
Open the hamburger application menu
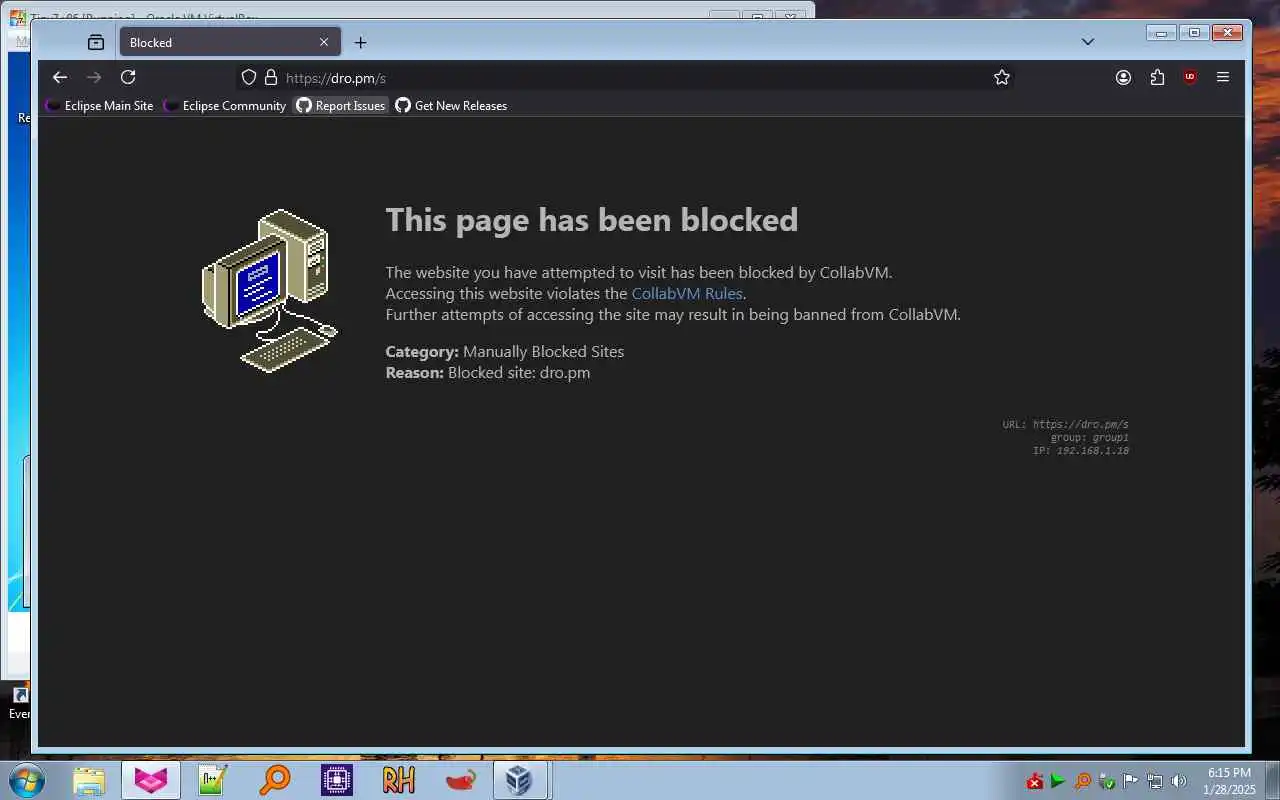[1223, 77]
